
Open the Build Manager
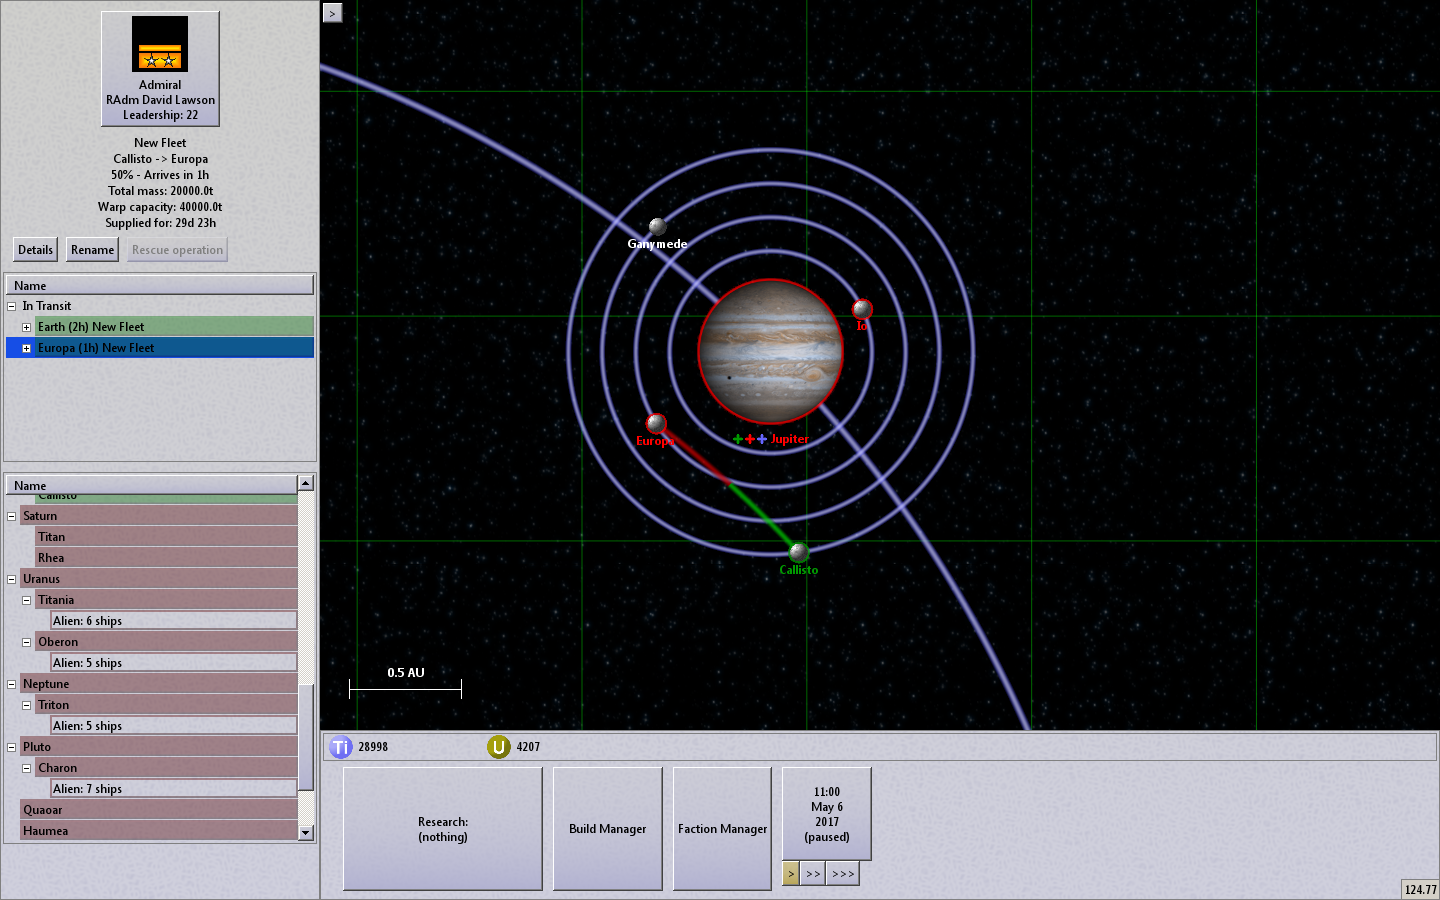point(607,829)
